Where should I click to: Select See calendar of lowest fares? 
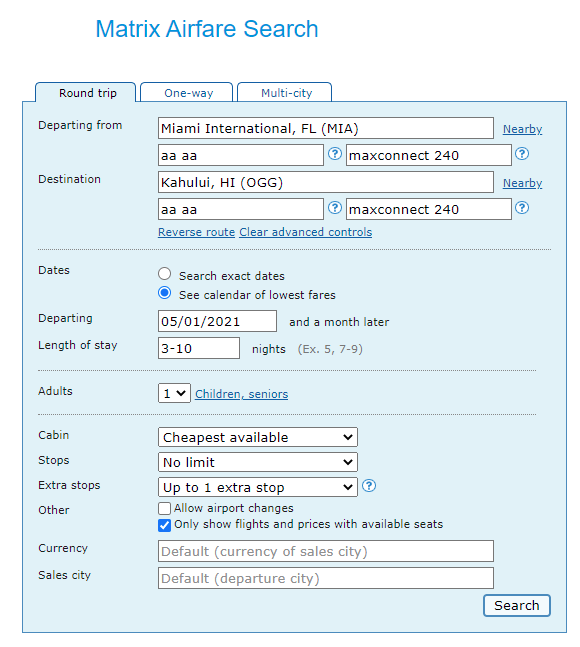(165, 293)
